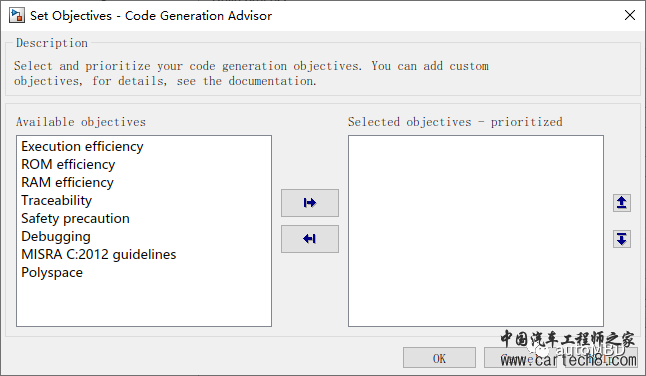Click inside the Selected objectives list box
The height and width of the screenshot is (376, 646).
[x=476, y=231]
